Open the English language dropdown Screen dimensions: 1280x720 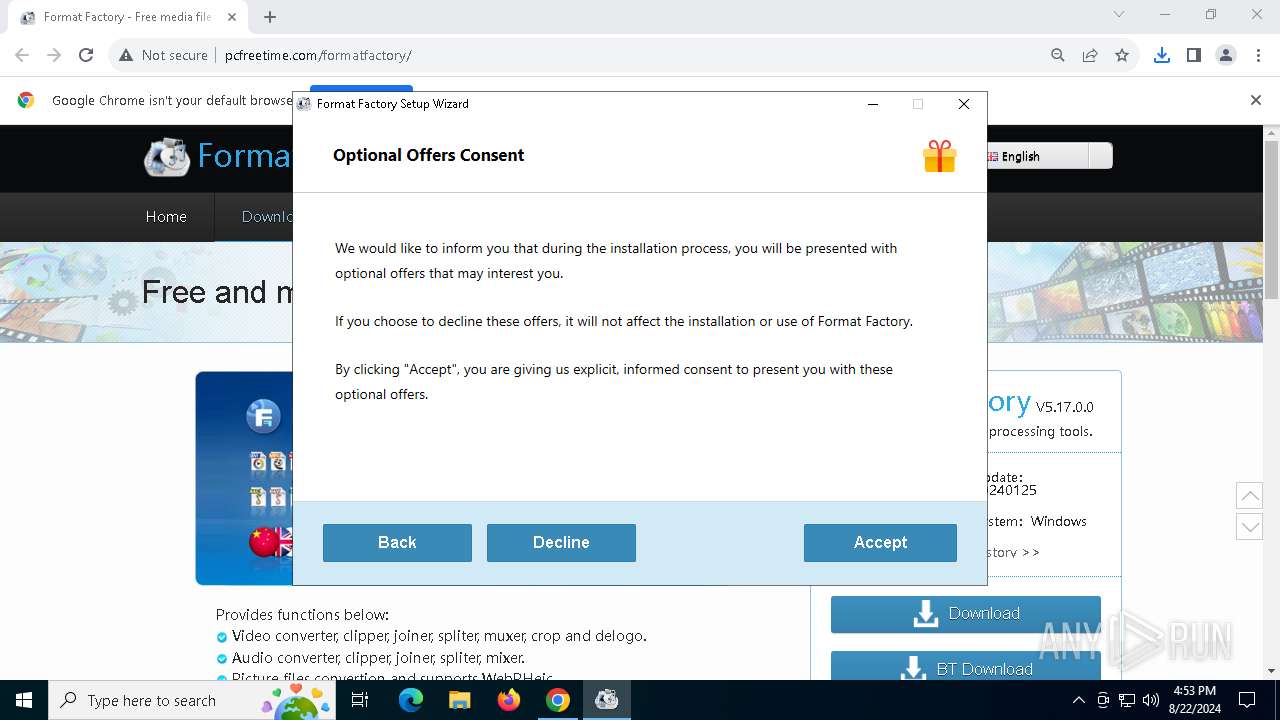point(1048,156)
